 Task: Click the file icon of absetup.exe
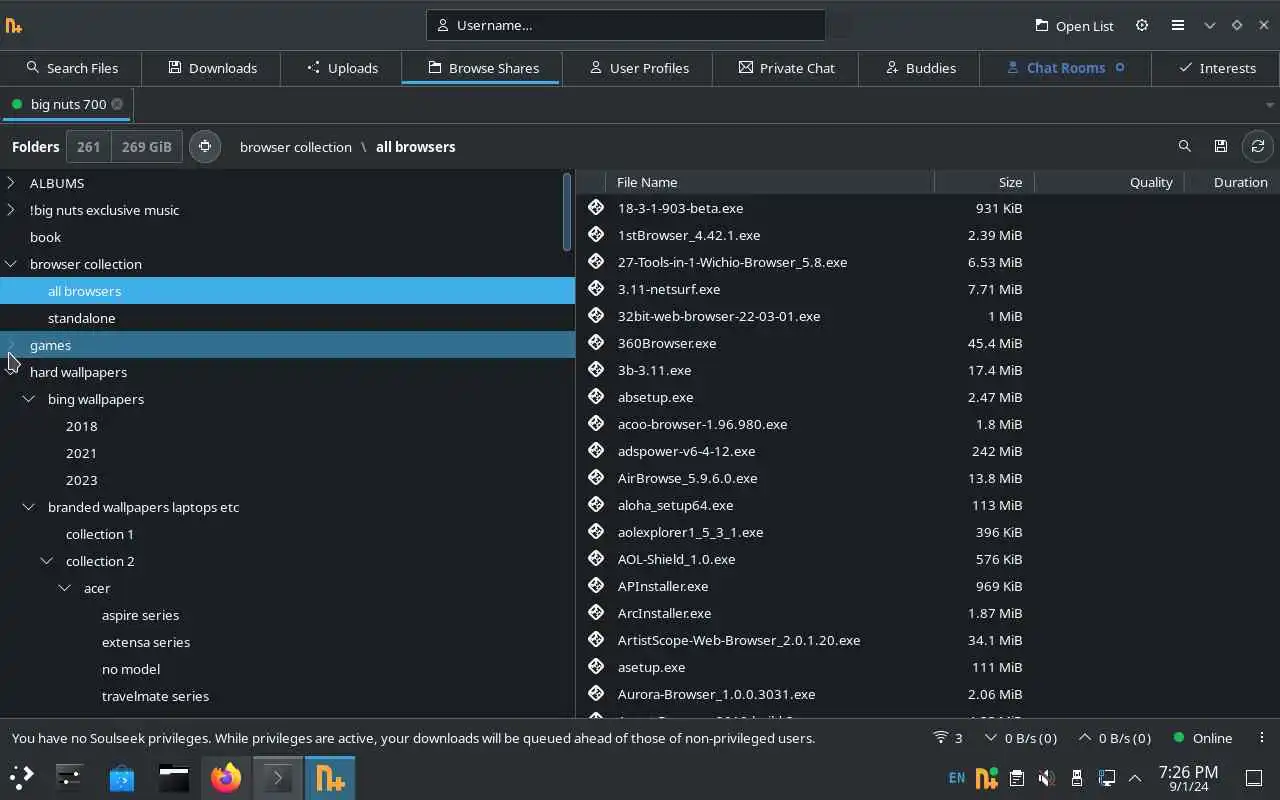point(596,396)
